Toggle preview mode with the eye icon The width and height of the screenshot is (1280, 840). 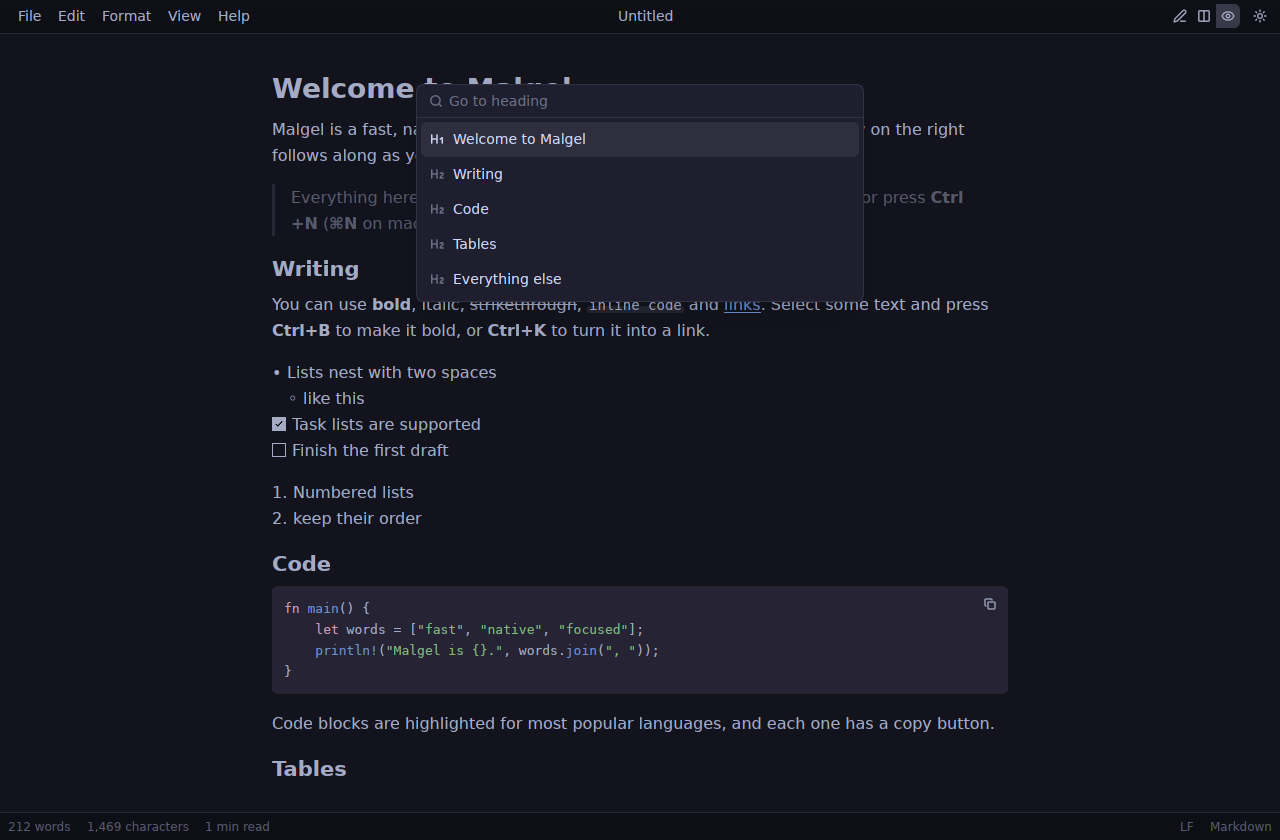point(1228,16)
